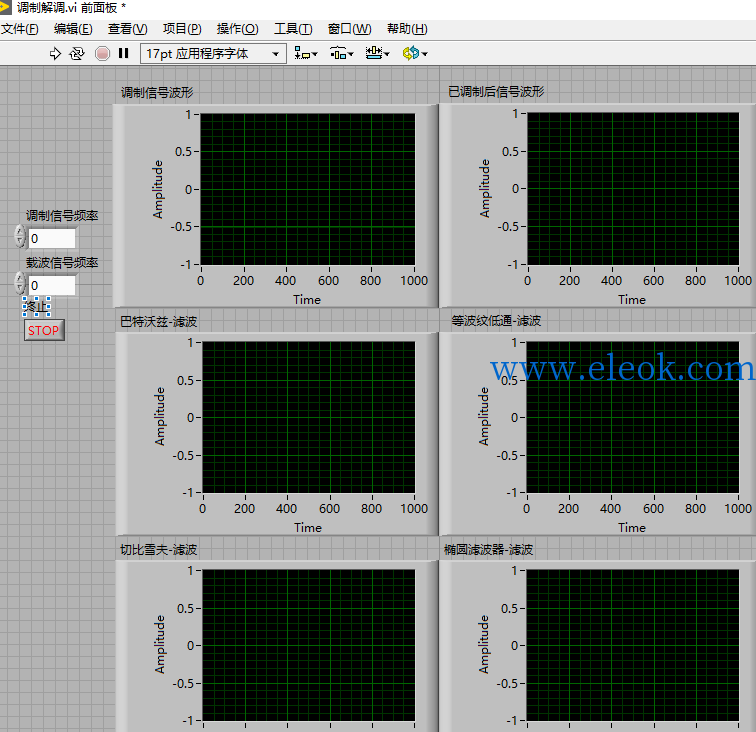Click the 巴特沃兹-滤波 graph label
This screenshot has width=756, height=732.
coord(159,321)
